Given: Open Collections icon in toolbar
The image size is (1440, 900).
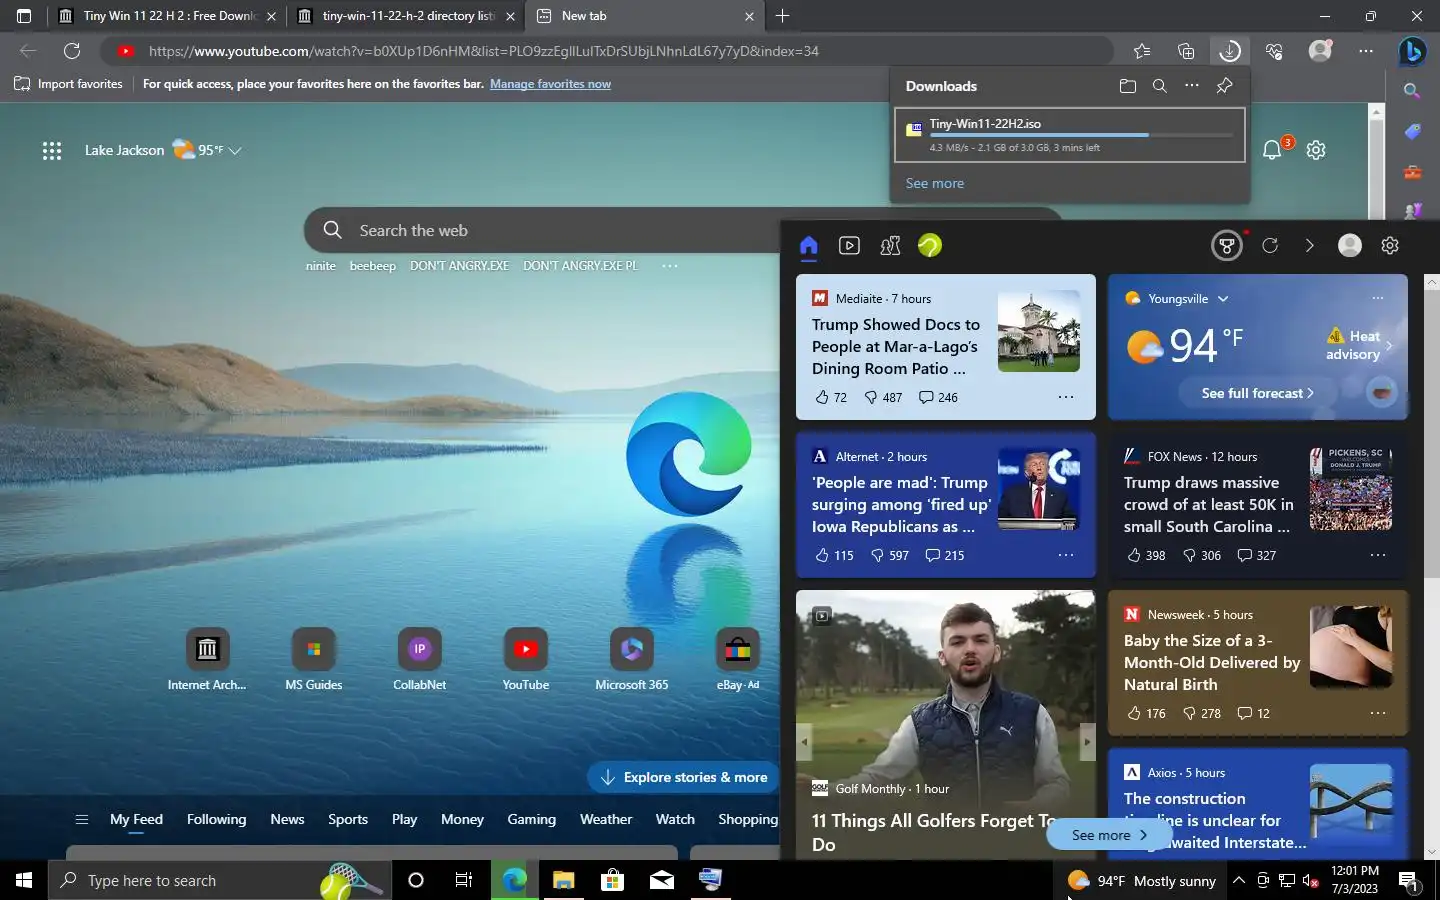Looking at the screenshot, I should click(1186, 51).
